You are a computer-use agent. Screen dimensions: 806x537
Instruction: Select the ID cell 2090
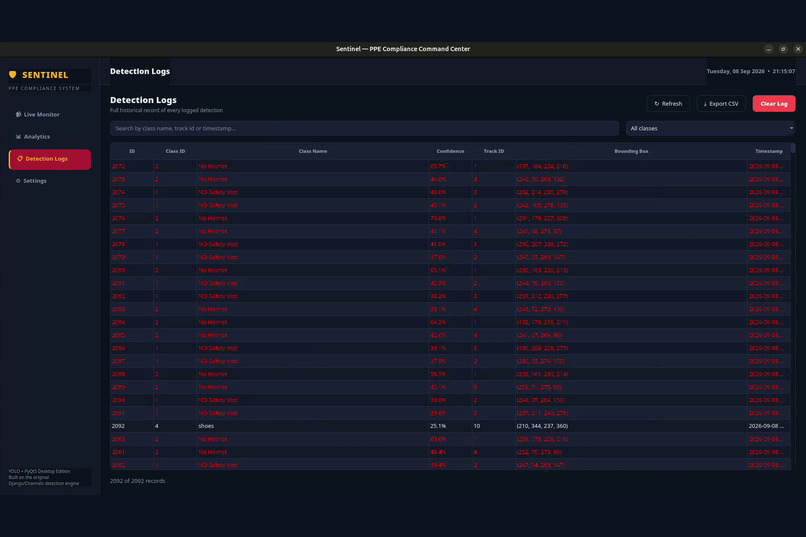tap(132, 400)
